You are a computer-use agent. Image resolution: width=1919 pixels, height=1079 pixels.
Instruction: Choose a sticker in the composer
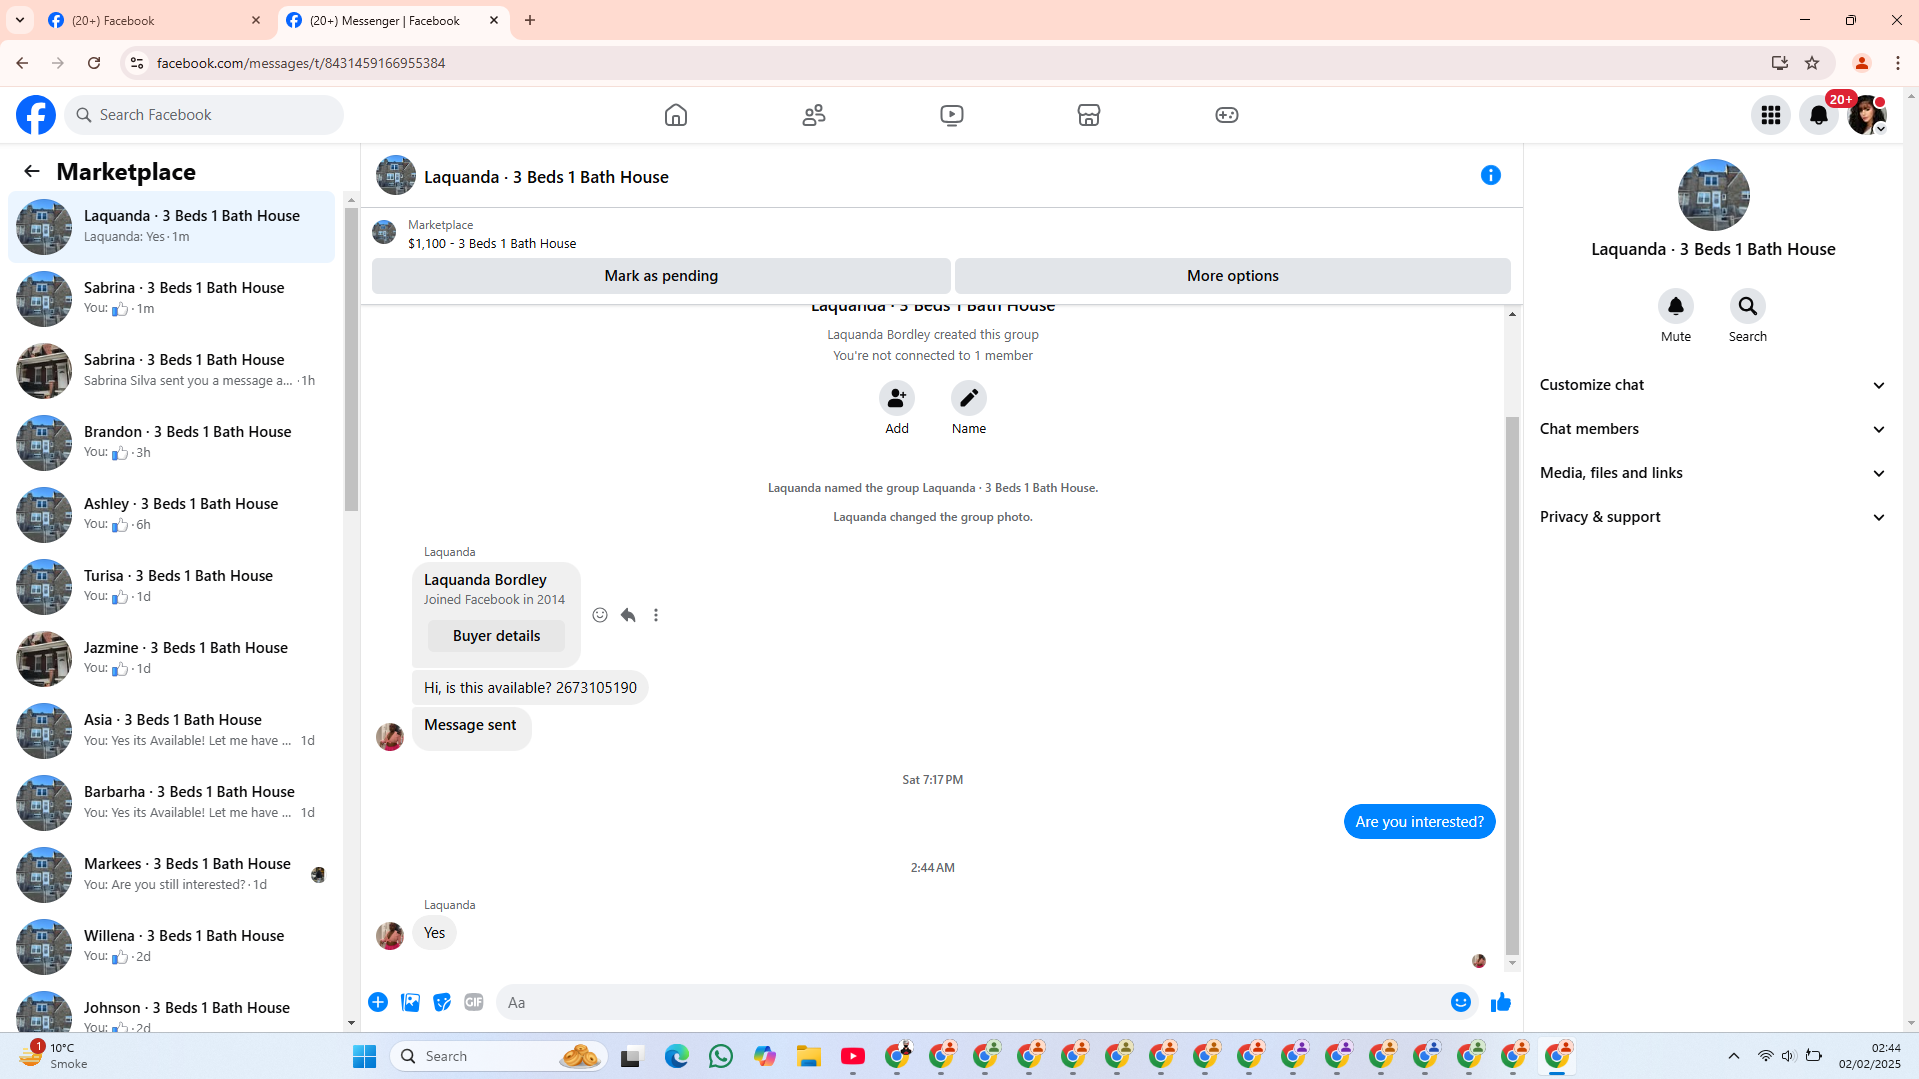click(442, 1002)
